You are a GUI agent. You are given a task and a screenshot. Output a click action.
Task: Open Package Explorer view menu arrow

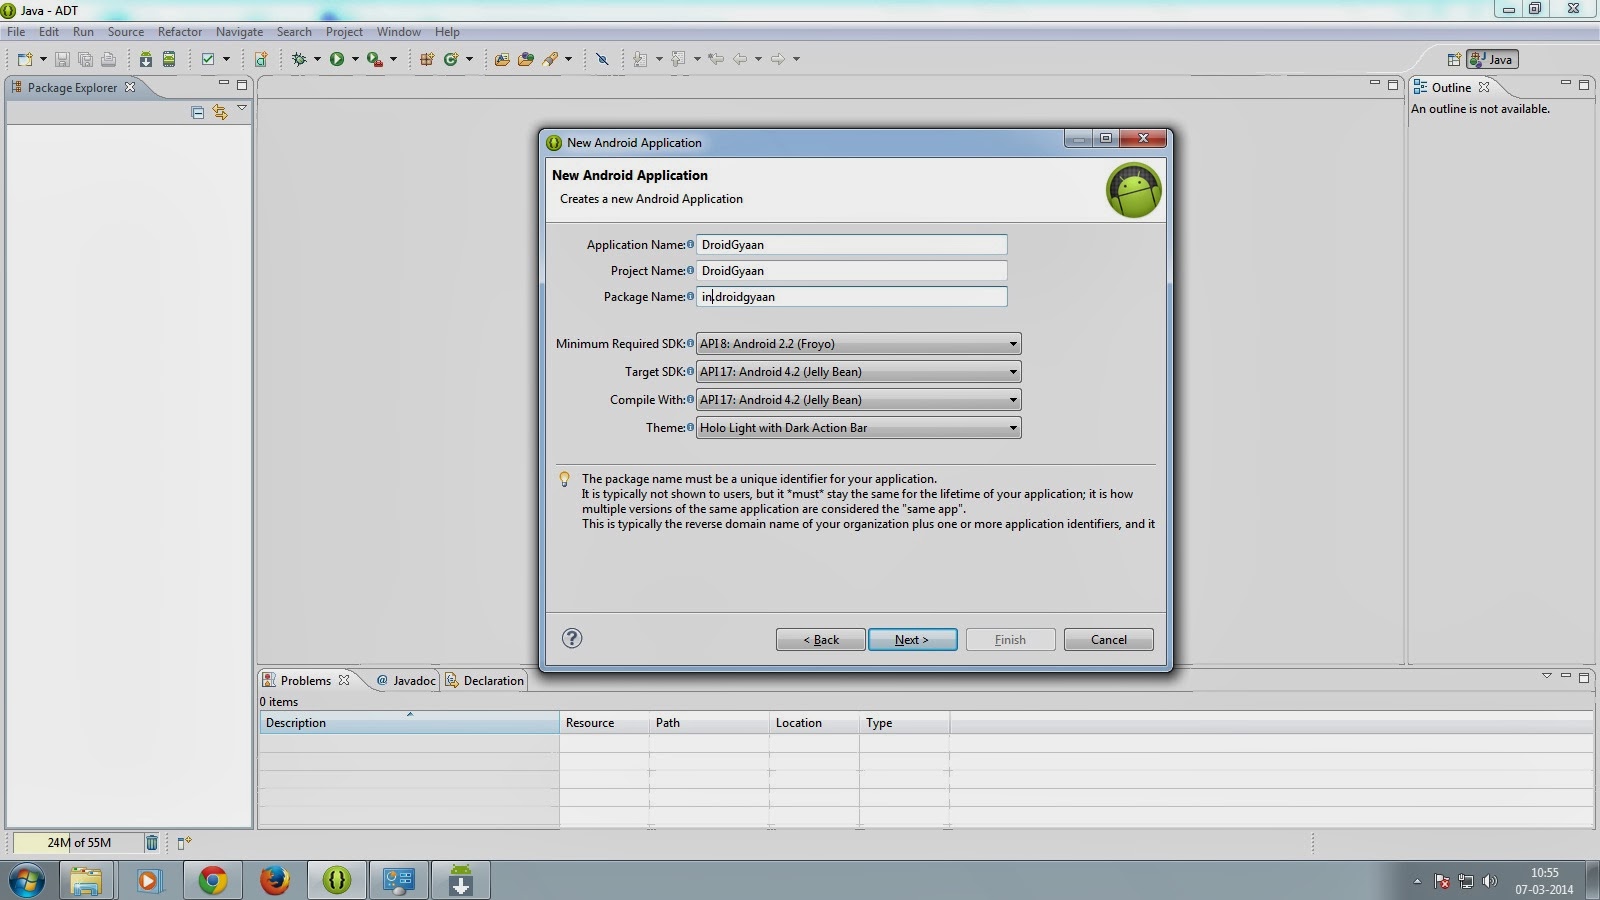[x=242, y=109]
